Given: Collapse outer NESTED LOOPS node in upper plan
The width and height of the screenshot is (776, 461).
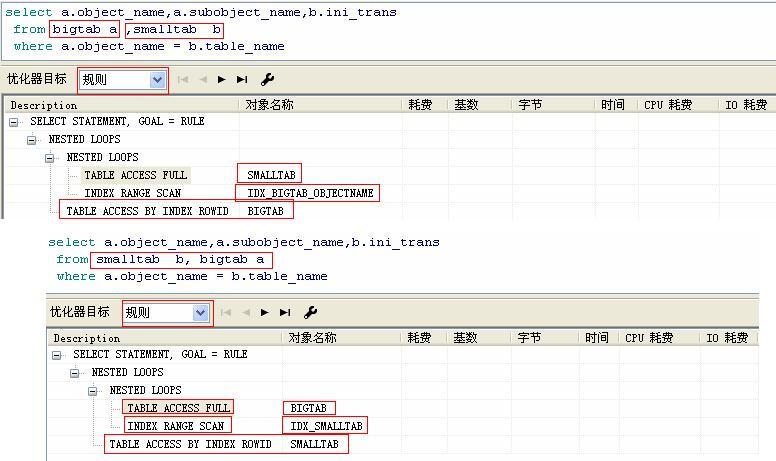Looking at the screenshot, I should point(32,140).
